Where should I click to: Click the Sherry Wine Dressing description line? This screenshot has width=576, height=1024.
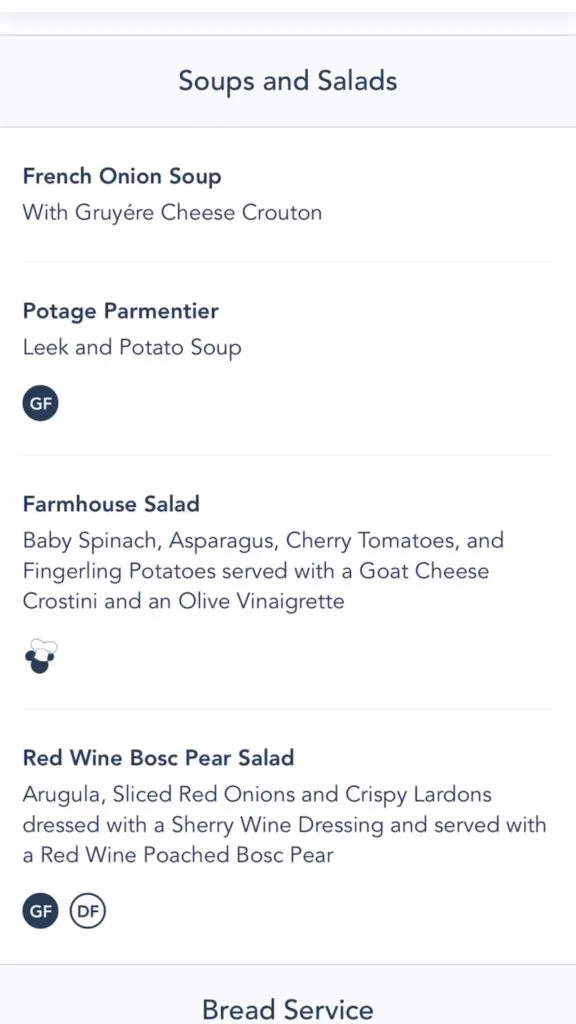(x=284, y=824)
